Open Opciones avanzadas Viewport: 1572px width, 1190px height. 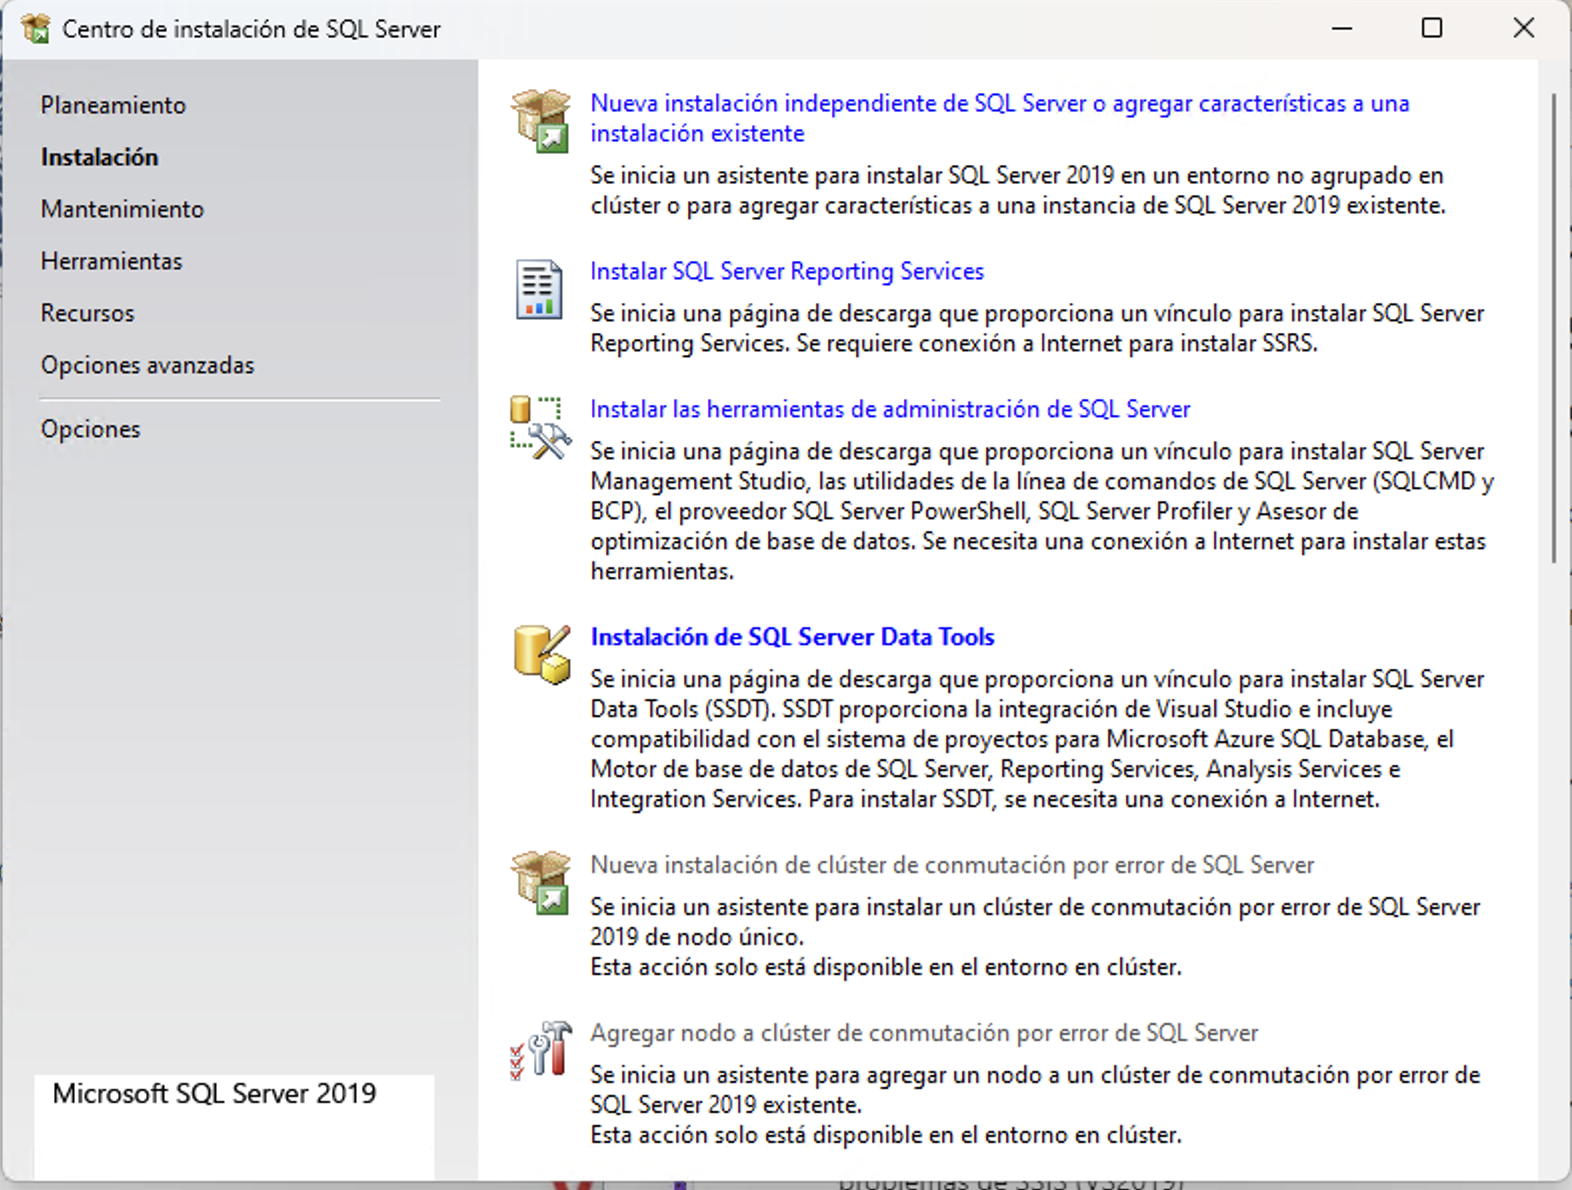click(147, 365)
